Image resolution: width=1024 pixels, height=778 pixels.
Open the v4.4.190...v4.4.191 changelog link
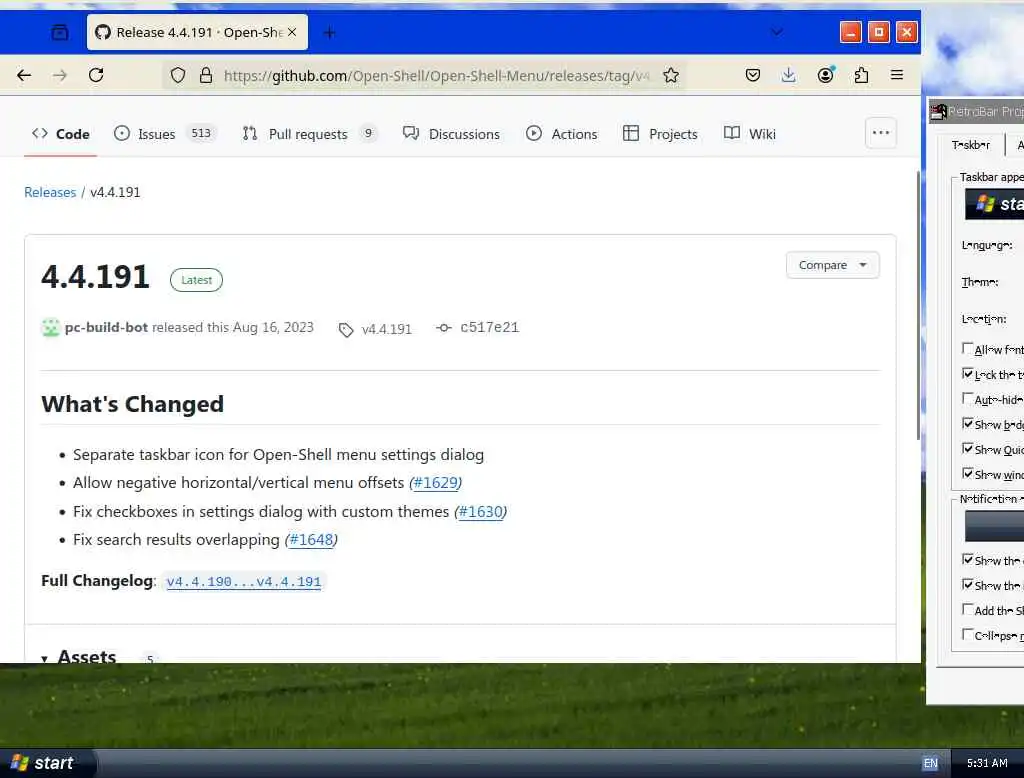(x=244, y=581)
